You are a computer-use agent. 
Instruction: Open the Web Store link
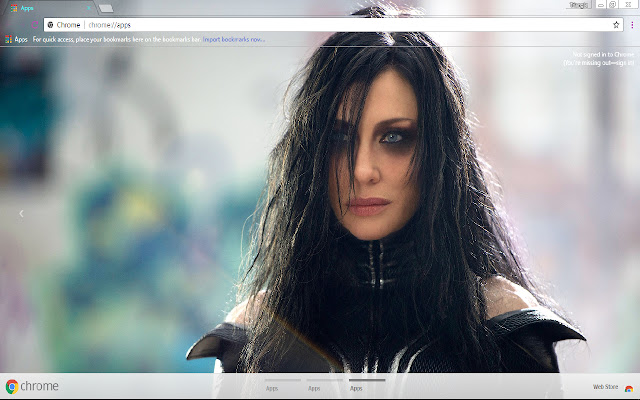[x=613, y=387]
